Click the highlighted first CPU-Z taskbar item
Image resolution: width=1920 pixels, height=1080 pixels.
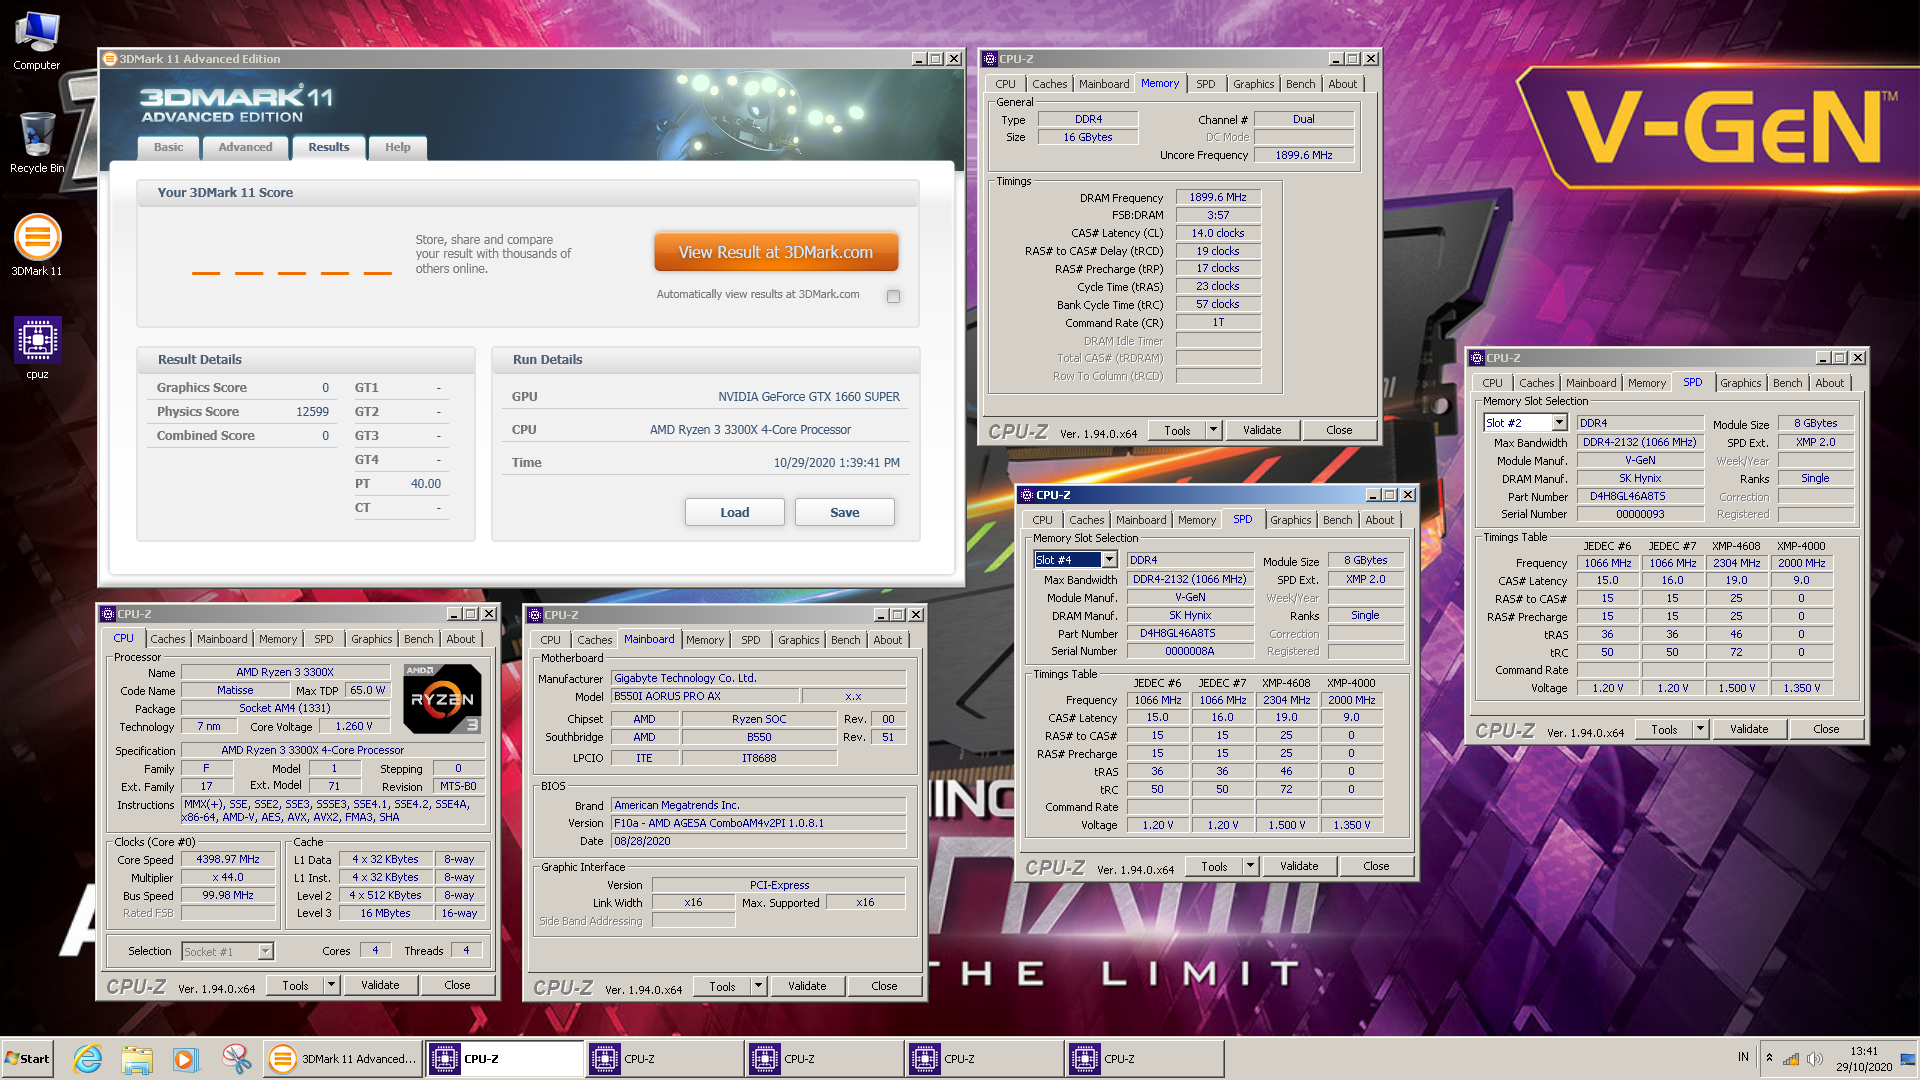pyautogui.click(x=505, y=1058)
